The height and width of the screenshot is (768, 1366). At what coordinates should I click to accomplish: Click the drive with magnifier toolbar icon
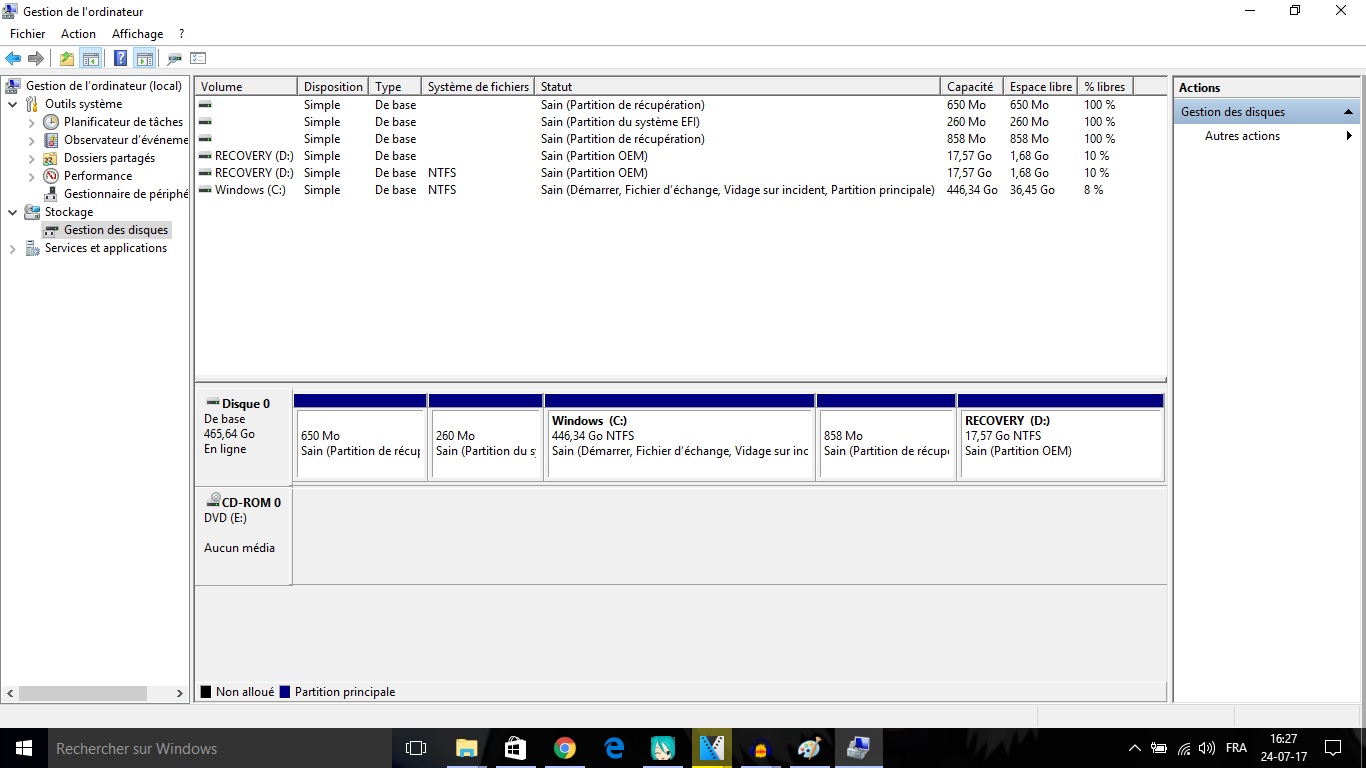[174, 59]
